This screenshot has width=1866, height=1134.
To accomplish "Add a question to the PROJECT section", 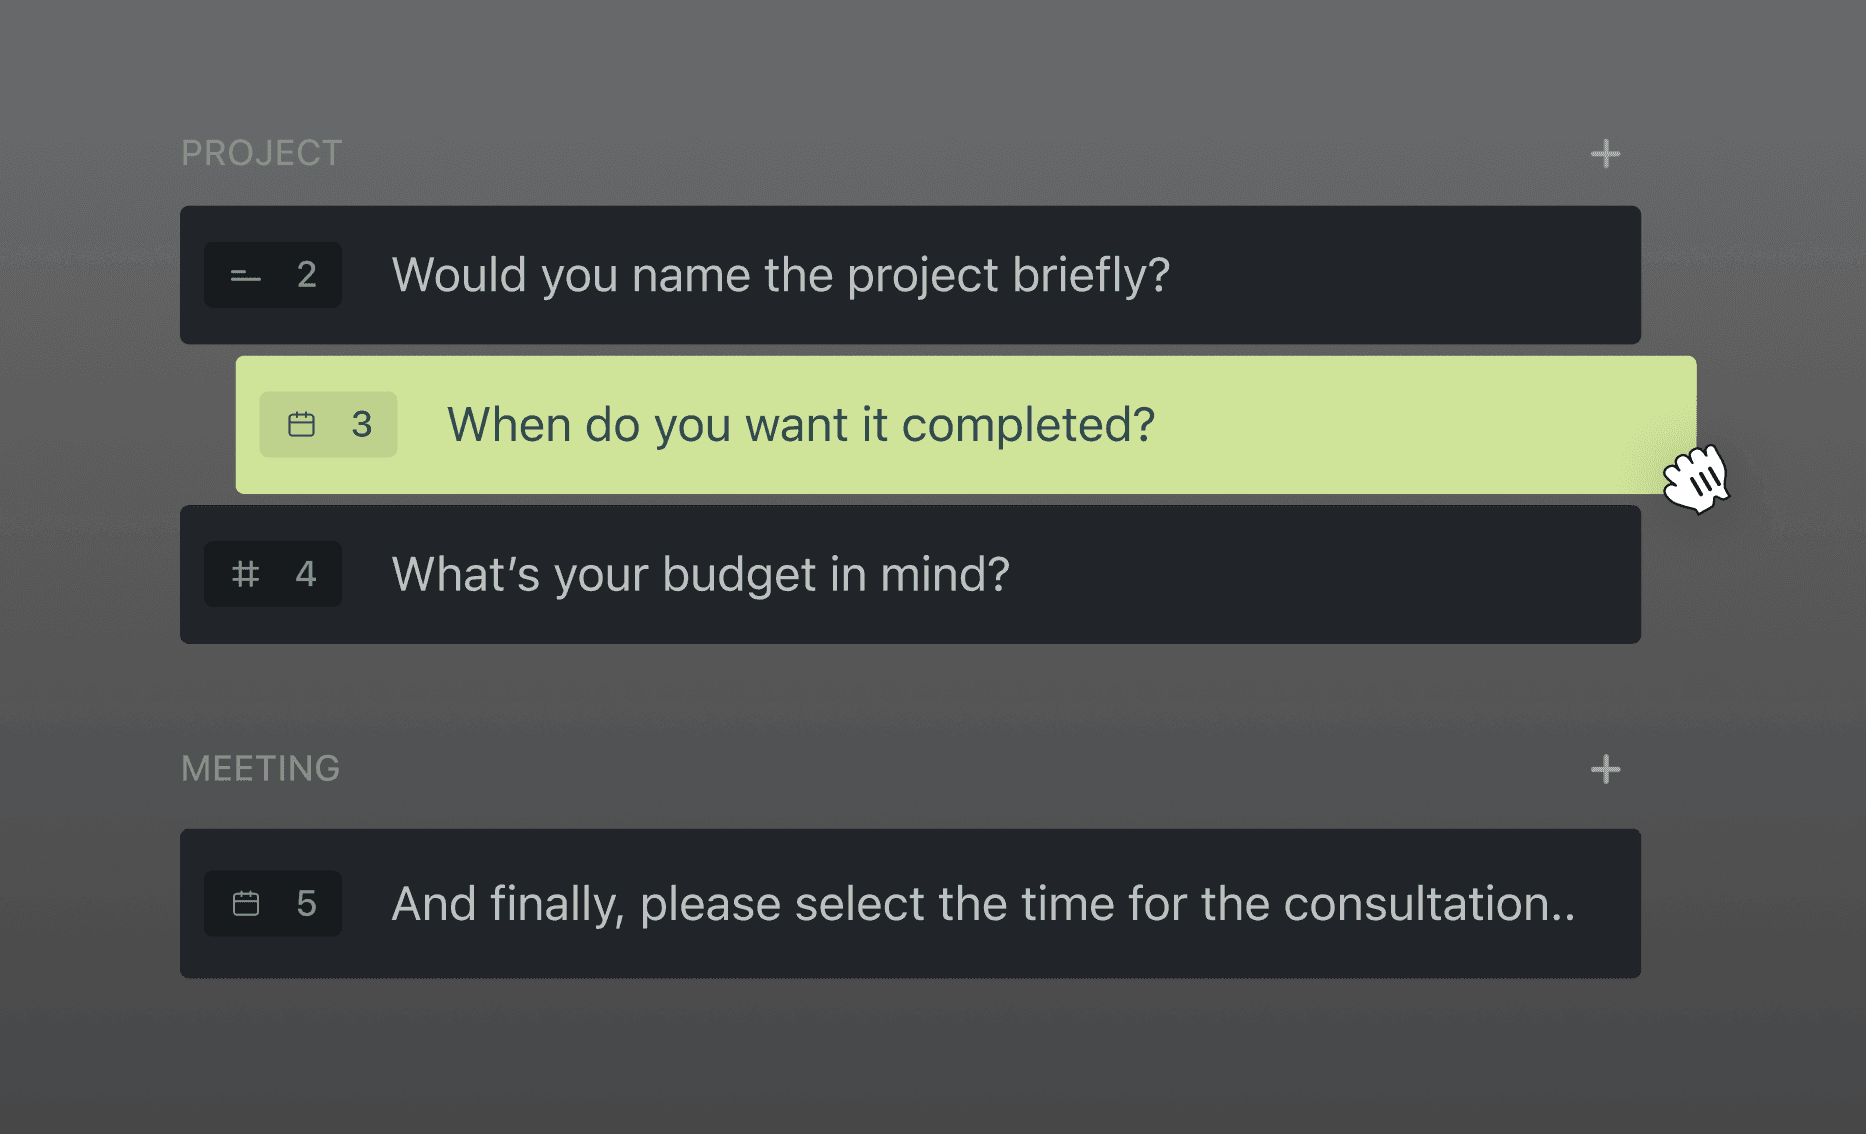I will pos(1605,154).
